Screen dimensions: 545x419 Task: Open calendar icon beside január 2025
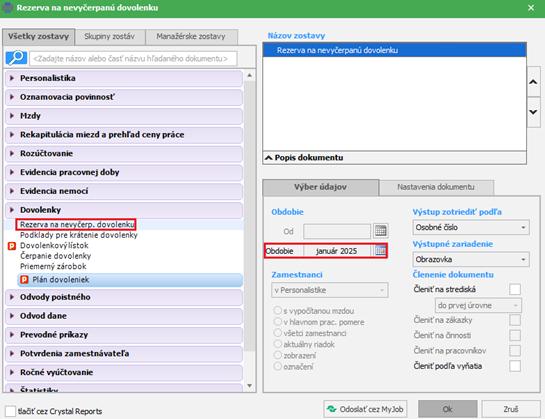click(381, 250)
